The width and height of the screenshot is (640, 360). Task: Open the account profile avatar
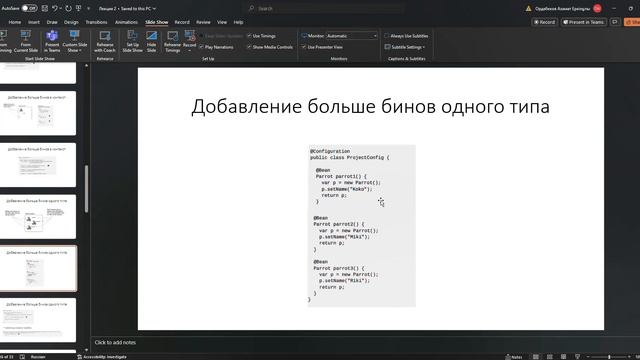click(597, 8)
